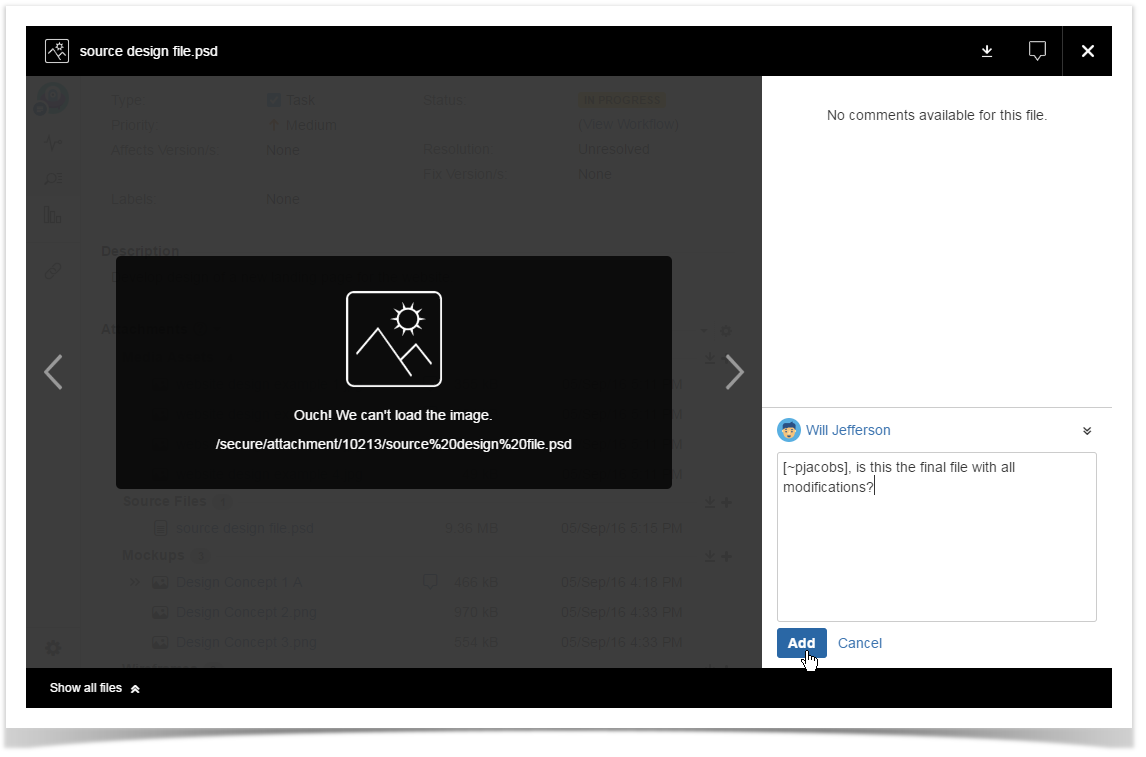The height and width of the screenshot is (757, 1146).
Task: Expand the dimmed Design Concept 1 A row
Action: click(x=135, y=582)
